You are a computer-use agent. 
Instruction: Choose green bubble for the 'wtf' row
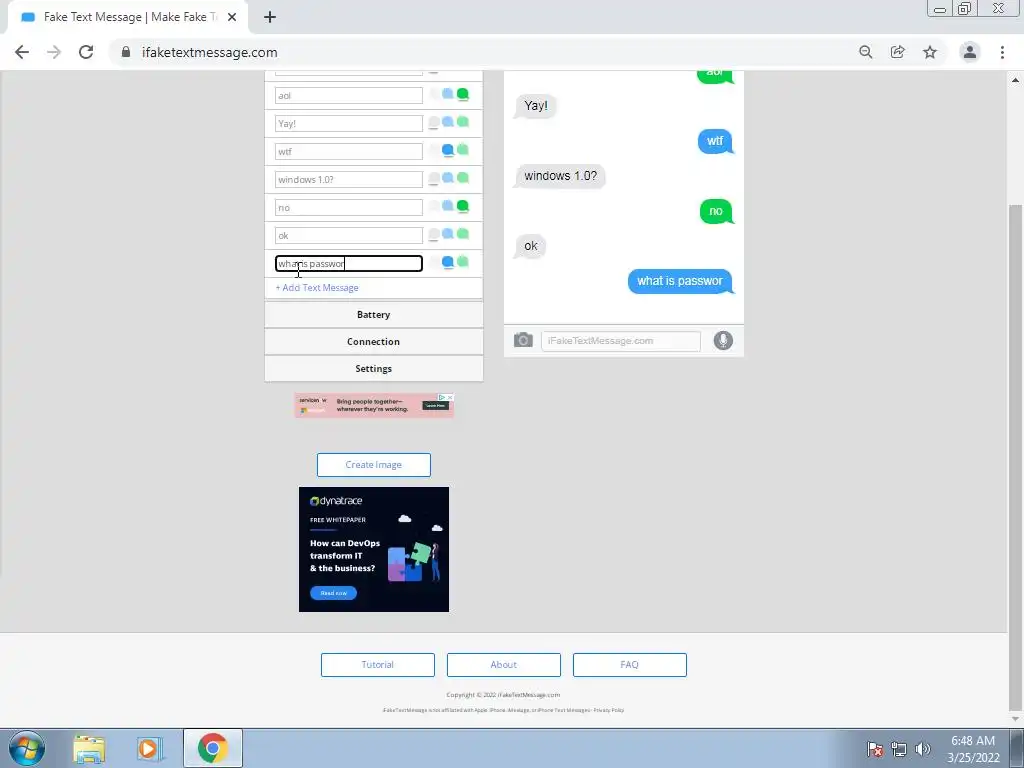pos(463,151)
